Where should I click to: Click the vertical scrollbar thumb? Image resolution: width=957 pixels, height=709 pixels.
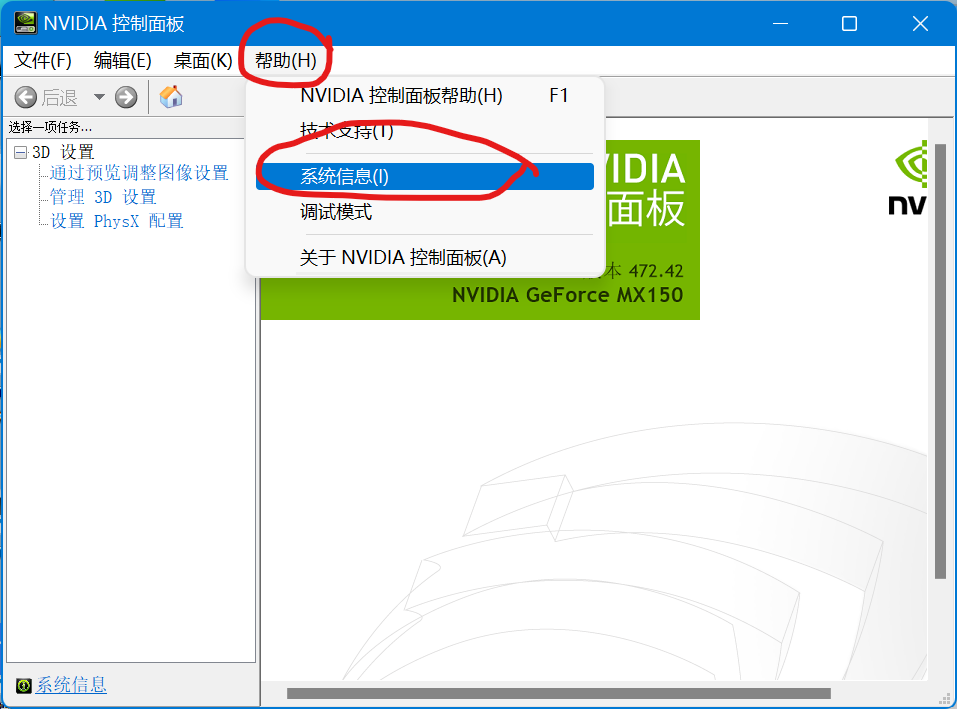[x=940, y=361]
